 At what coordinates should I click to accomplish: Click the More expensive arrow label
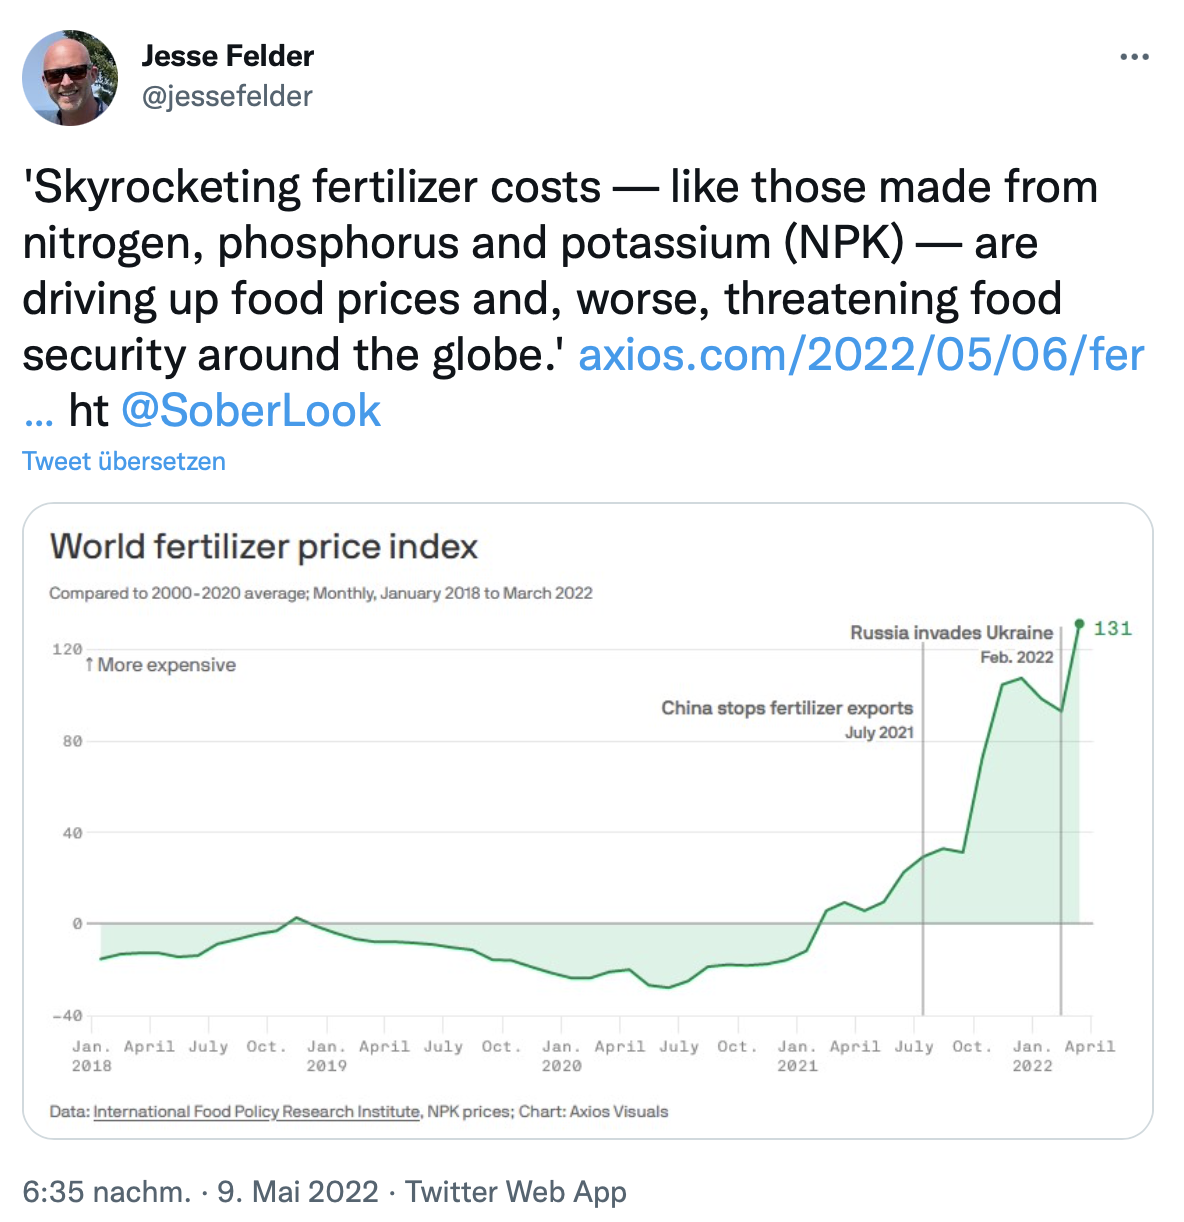tap(161, 665)
